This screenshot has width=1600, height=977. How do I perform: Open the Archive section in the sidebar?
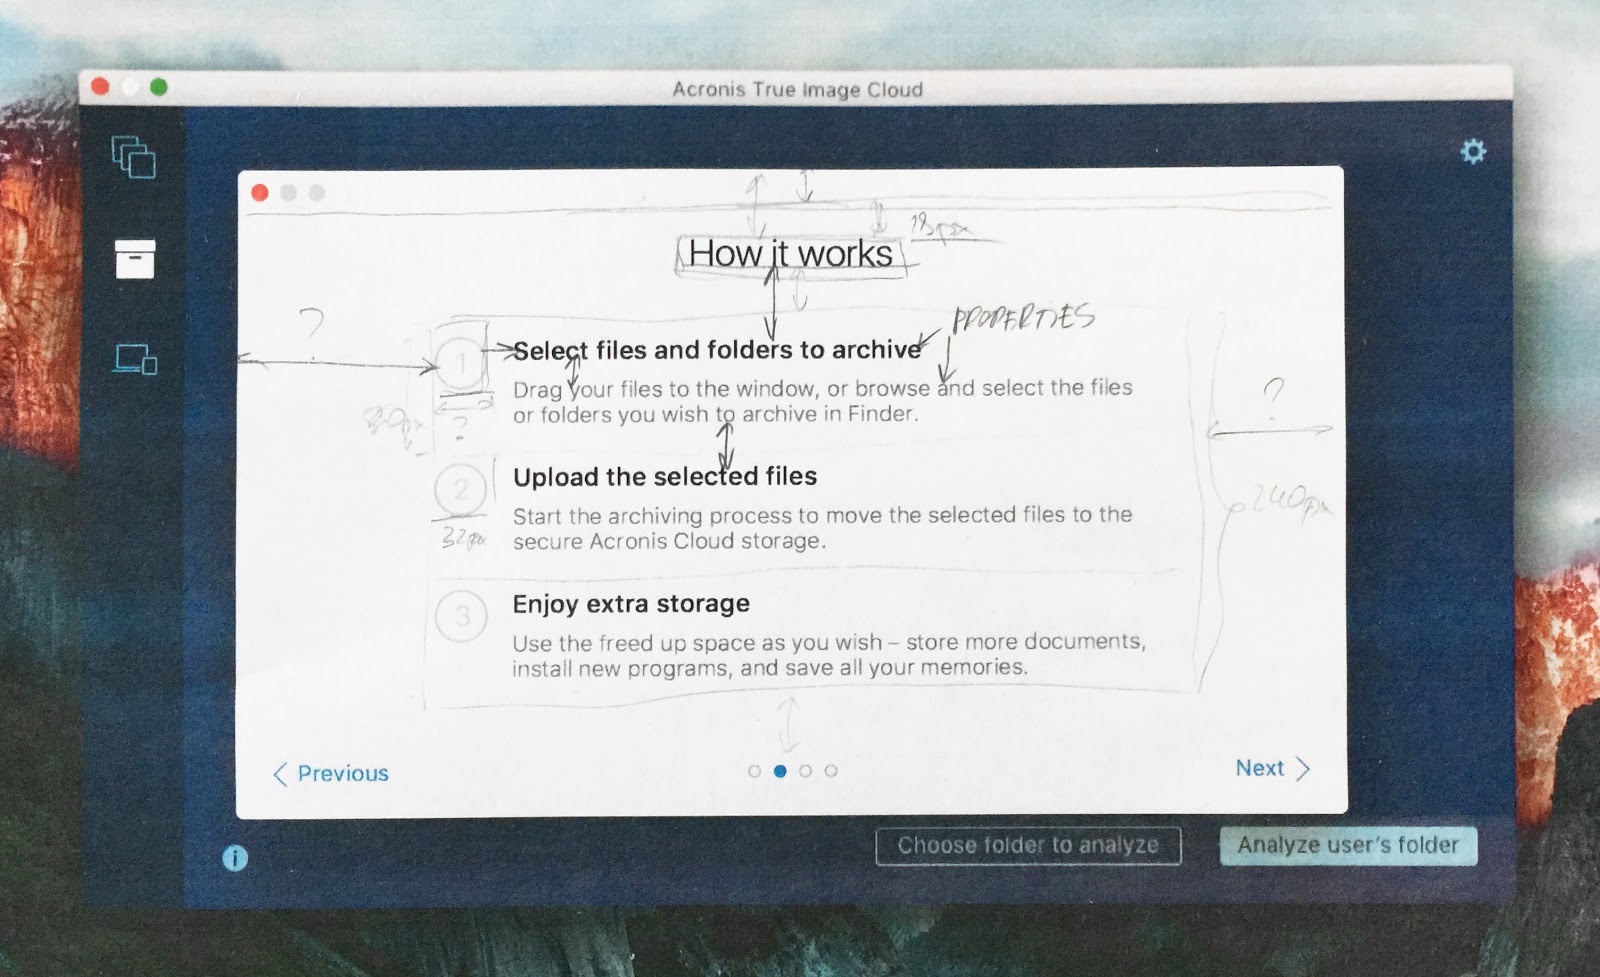pyautogui.click(x=135, y=259)
